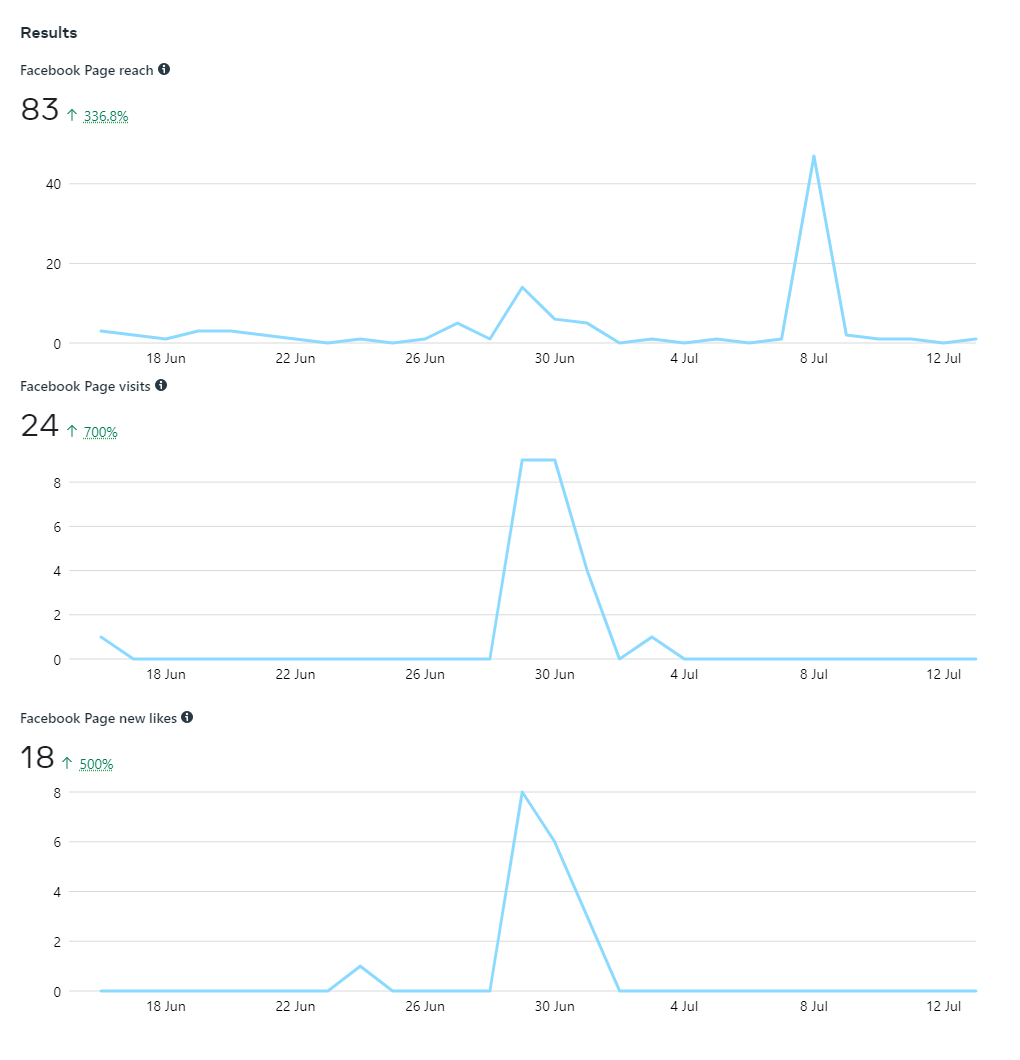Click green up arrow next to 500%
The image size is (1020, 1060).
pos(68,764)
